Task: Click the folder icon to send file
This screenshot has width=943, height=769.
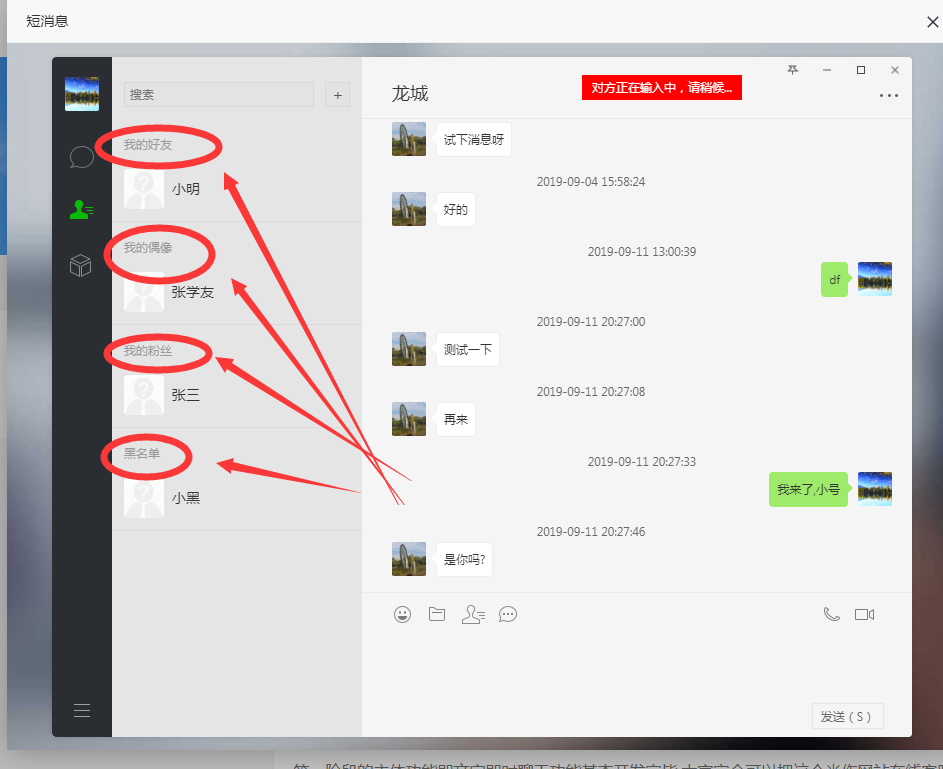Action: [437, 614]
